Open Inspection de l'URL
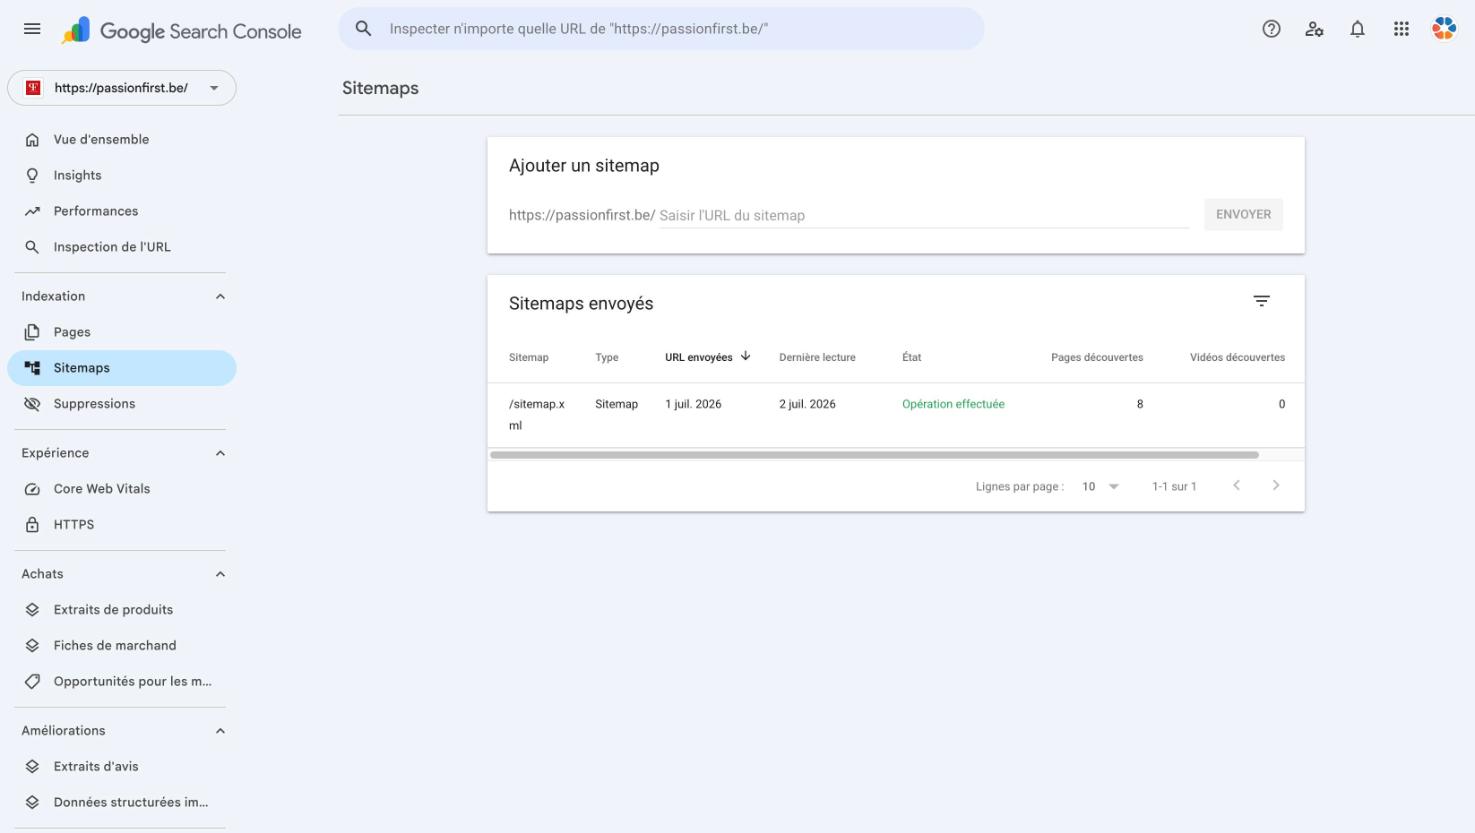This screenshot has width=1475, height=833. point(122,247)
